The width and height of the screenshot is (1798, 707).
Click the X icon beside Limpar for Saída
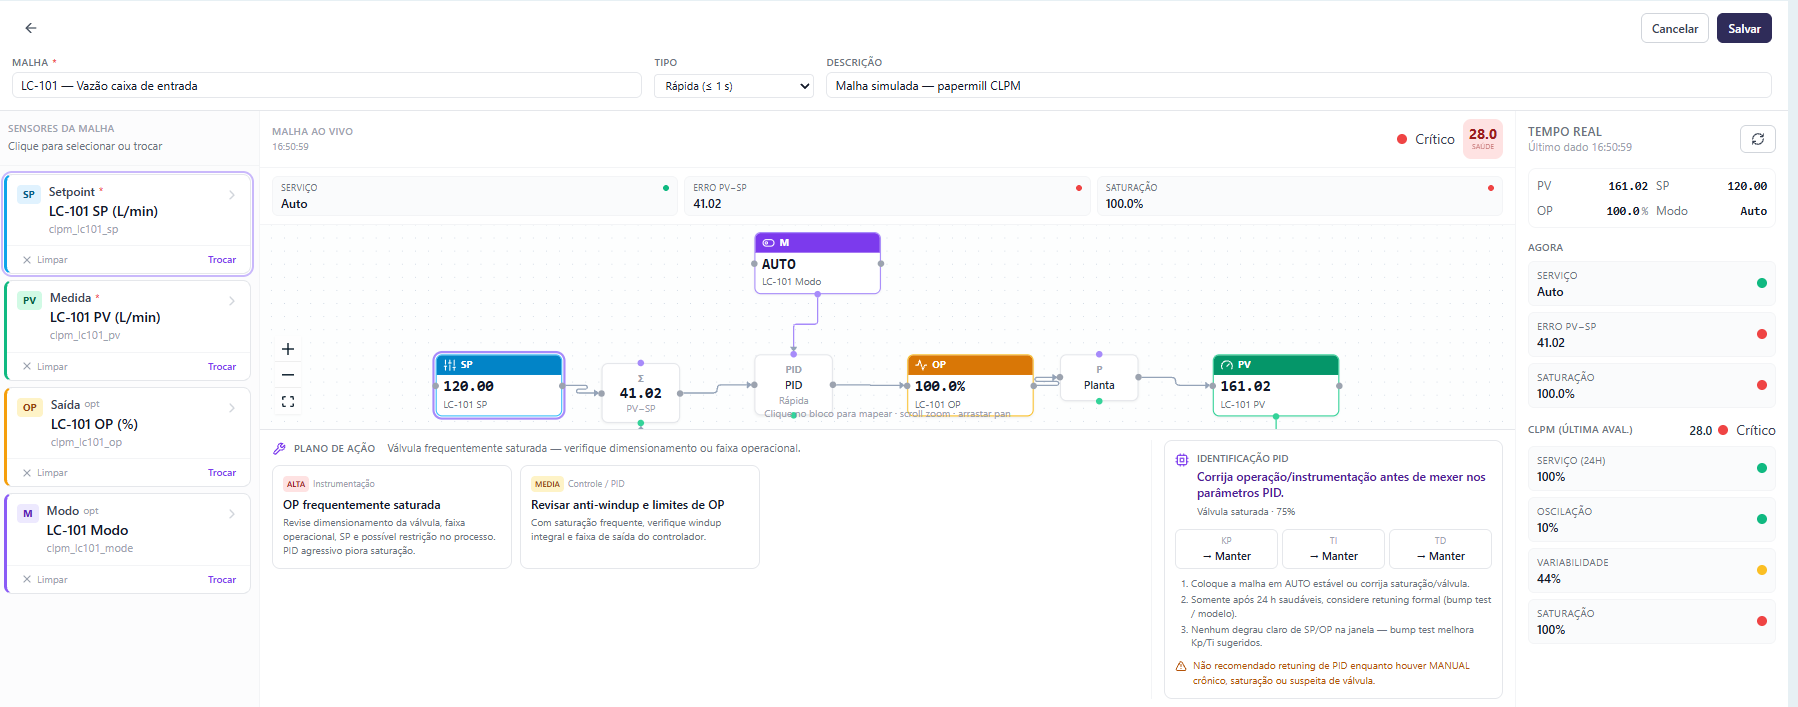click(x=27, y=473)
